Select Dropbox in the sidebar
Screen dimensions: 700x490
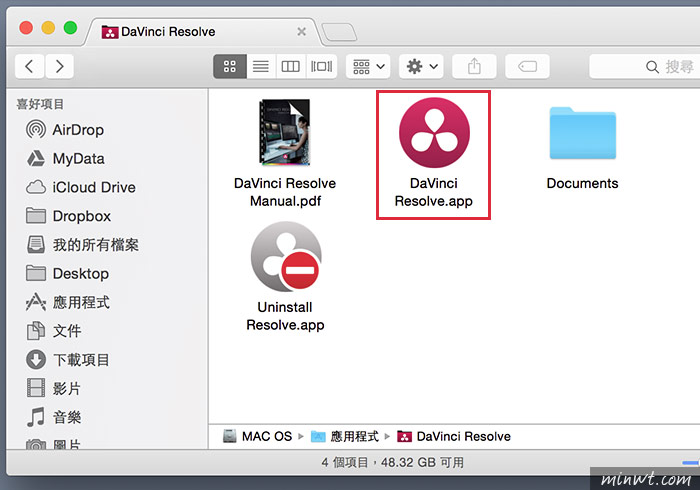click(x=68, y=216)
